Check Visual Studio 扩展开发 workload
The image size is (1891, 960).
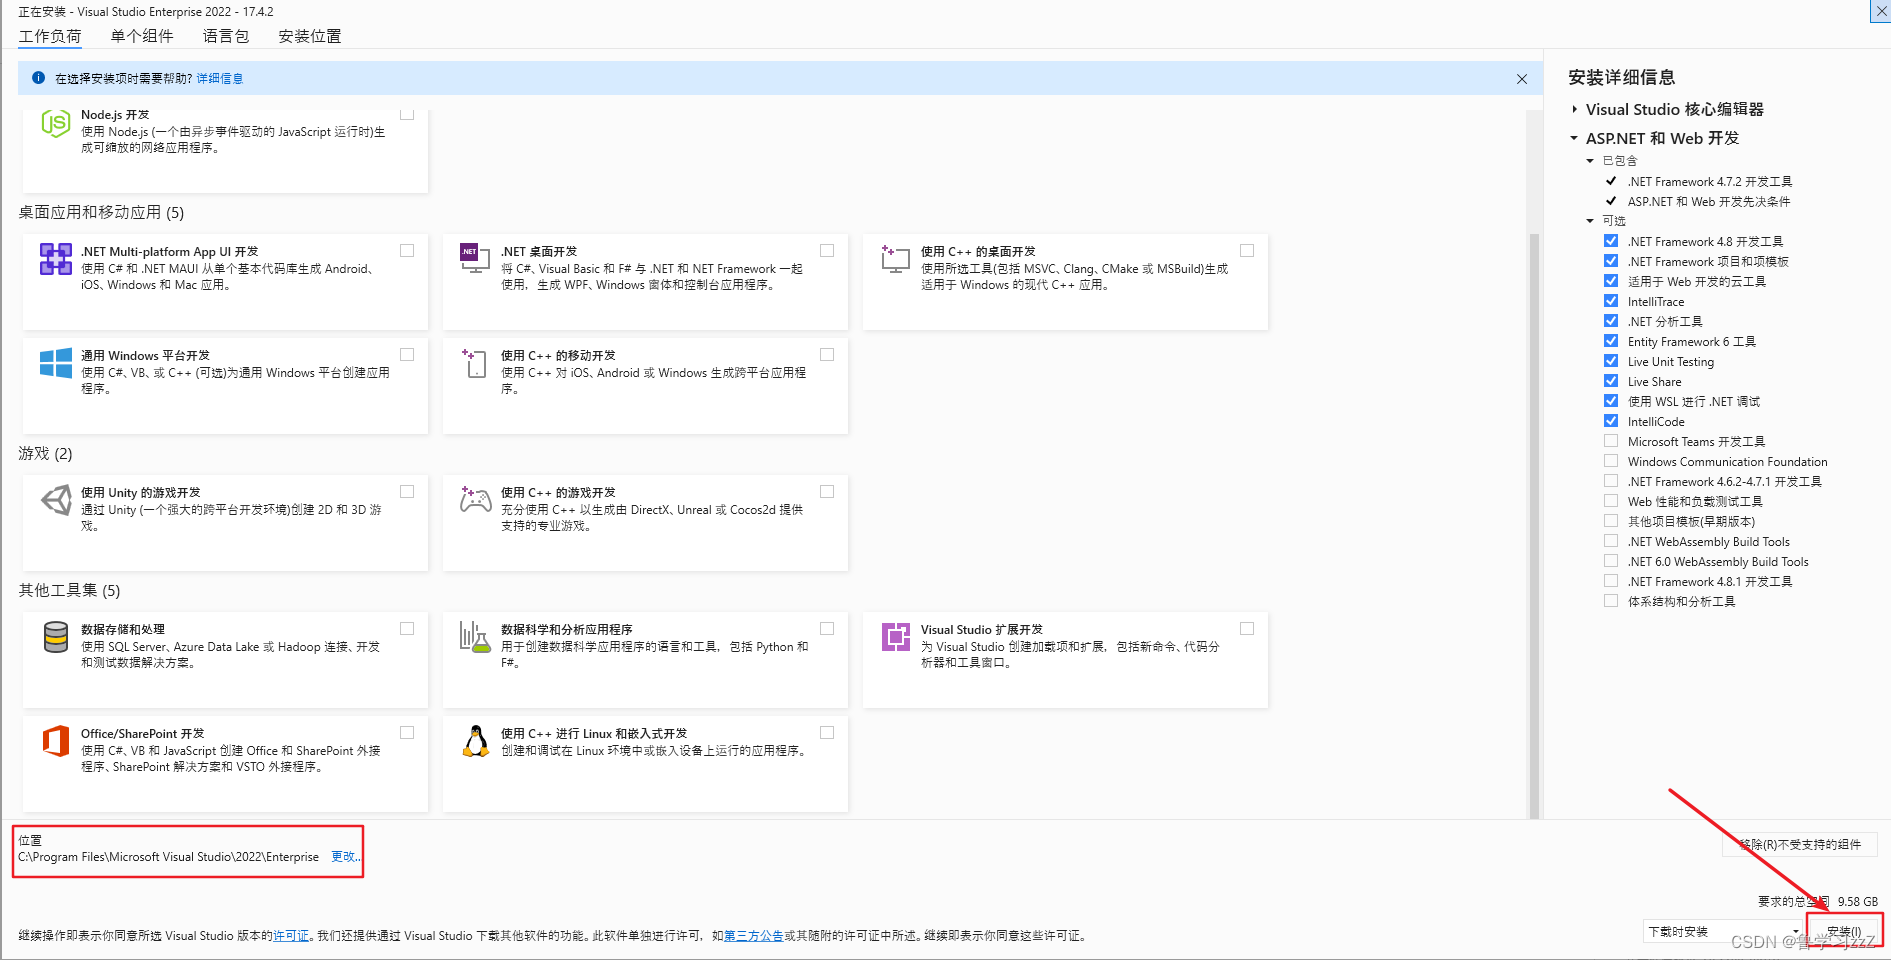[x=1247, y=629]
